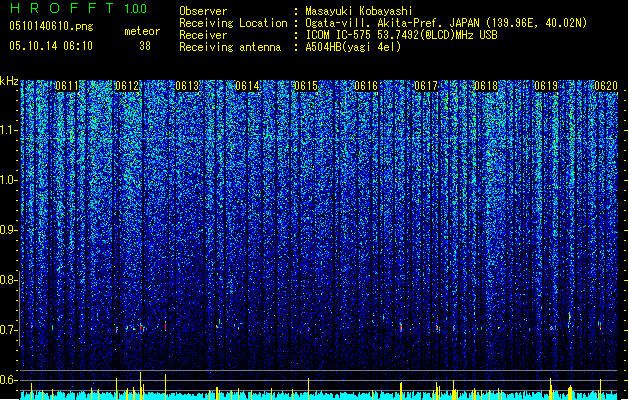This screenshot has width=629, height=400.
Task: Click the Receiver label
Action: (x=203, y=35)
